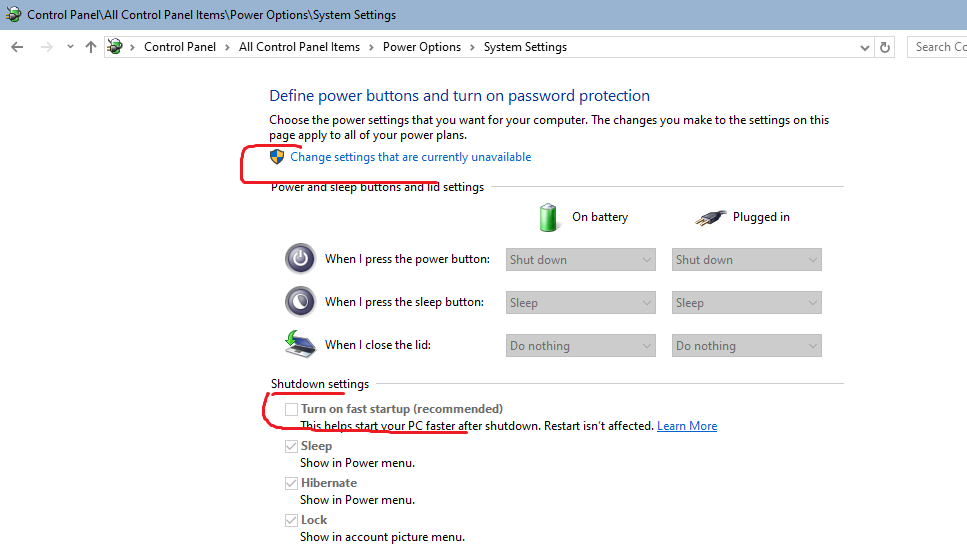Click the power button icon
The height and width of the screenshot is (548, 967).
[300, 259]
